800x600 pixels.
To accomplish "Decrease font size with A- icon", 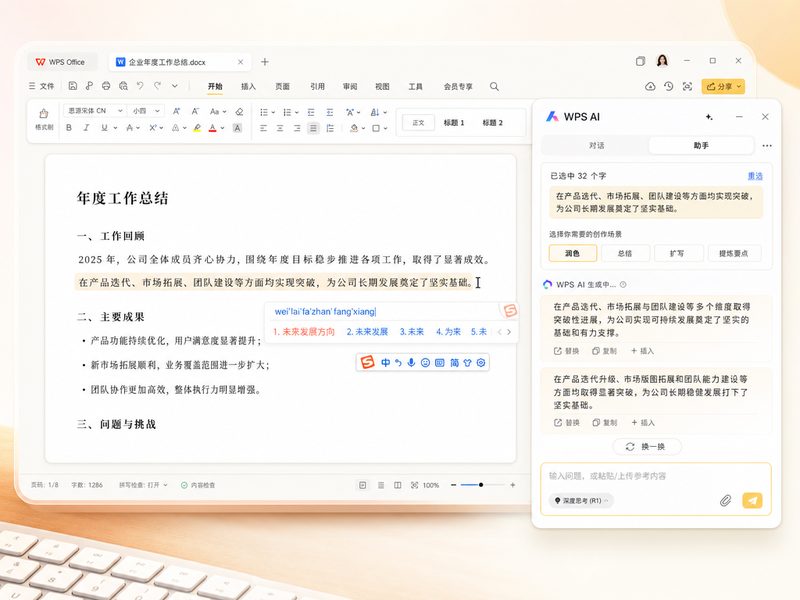I will point(195,111).
